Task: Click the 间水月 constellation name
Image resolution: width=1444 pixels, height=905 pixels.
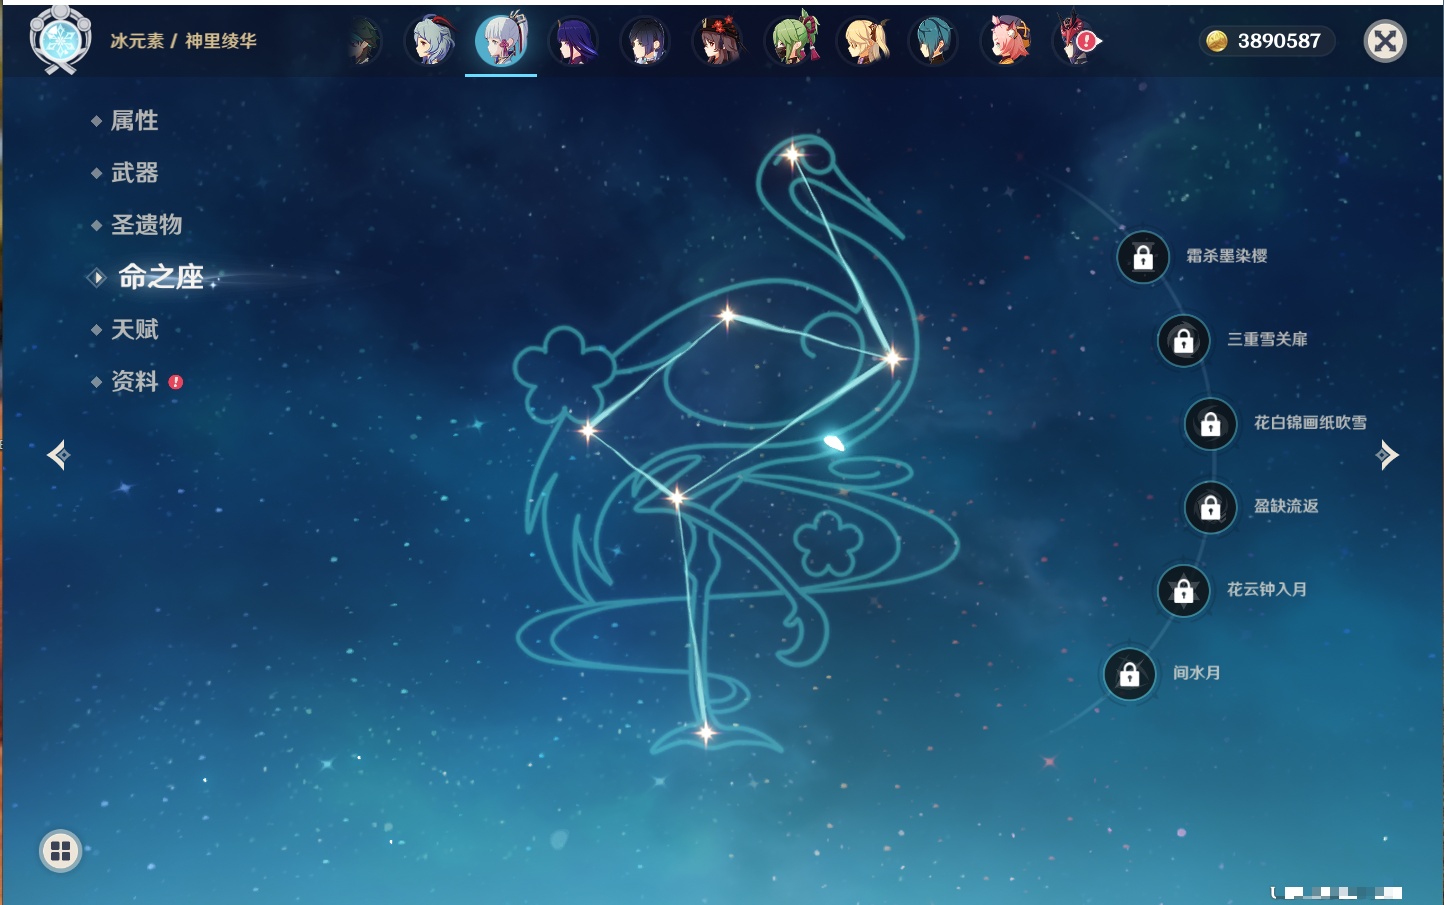Action: (1197, 673)
